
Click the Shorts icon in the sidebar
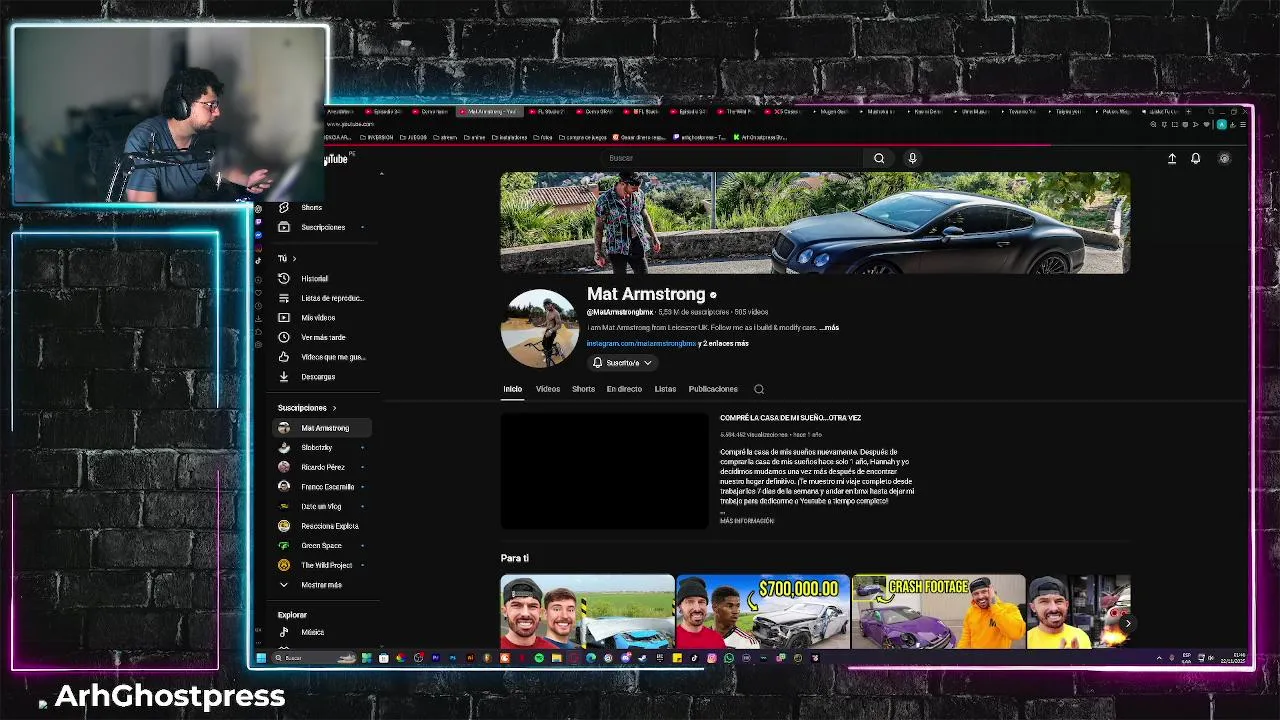pos(284,207)
